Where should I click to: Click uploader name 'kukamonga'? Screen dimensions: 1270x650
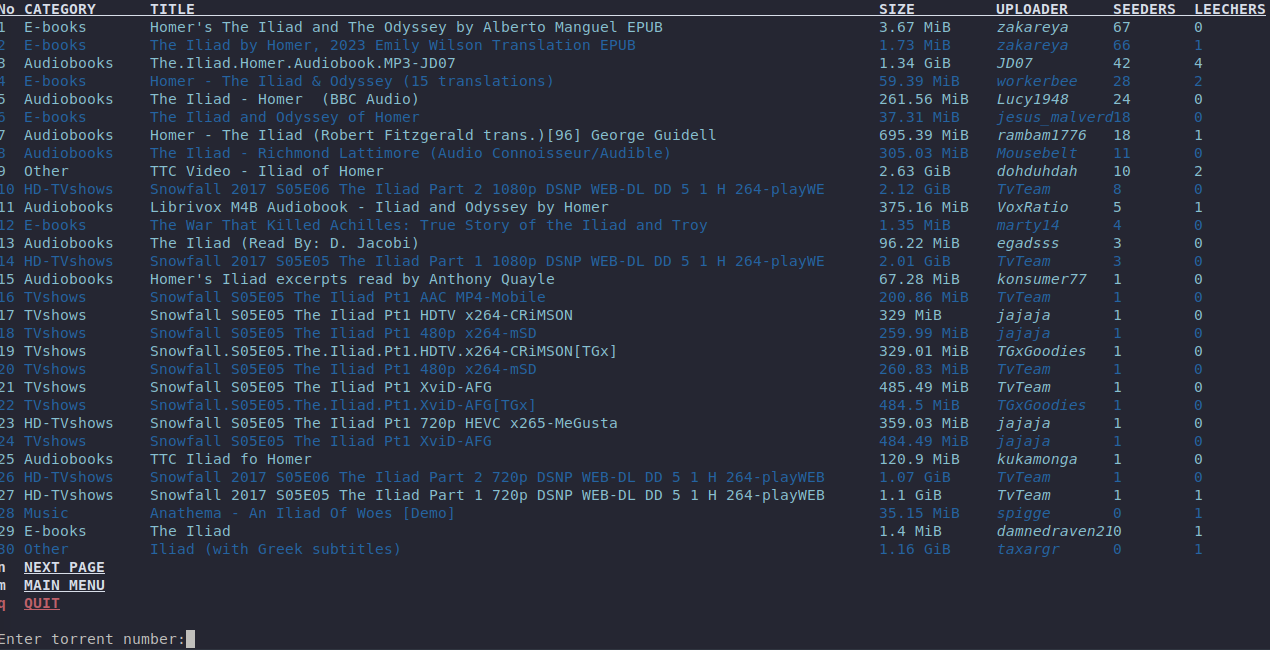1037,459
